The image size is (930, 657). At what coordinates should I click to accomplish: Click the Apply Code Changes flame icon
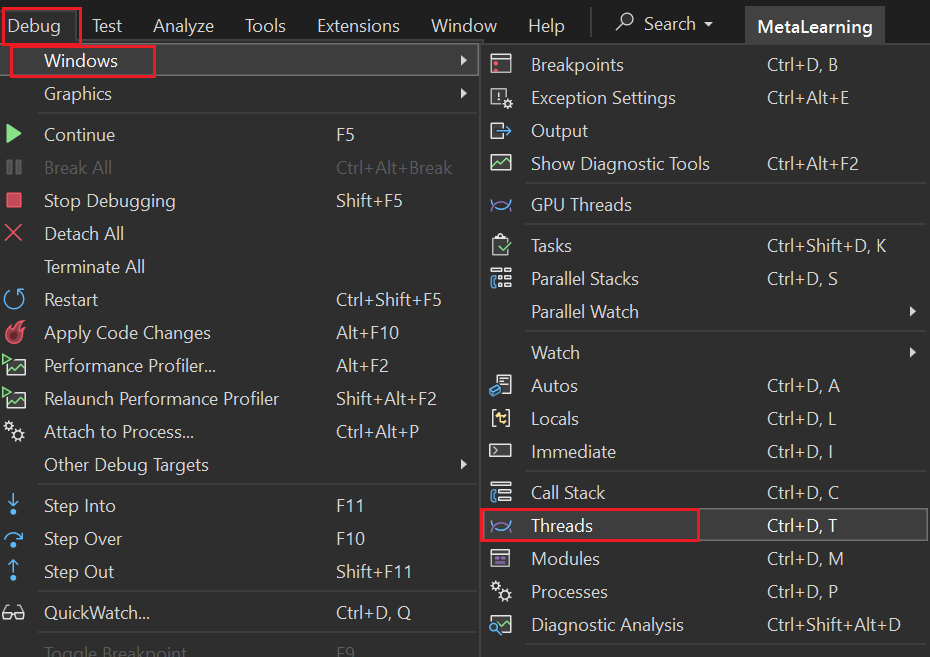click(x=14, y=332)
